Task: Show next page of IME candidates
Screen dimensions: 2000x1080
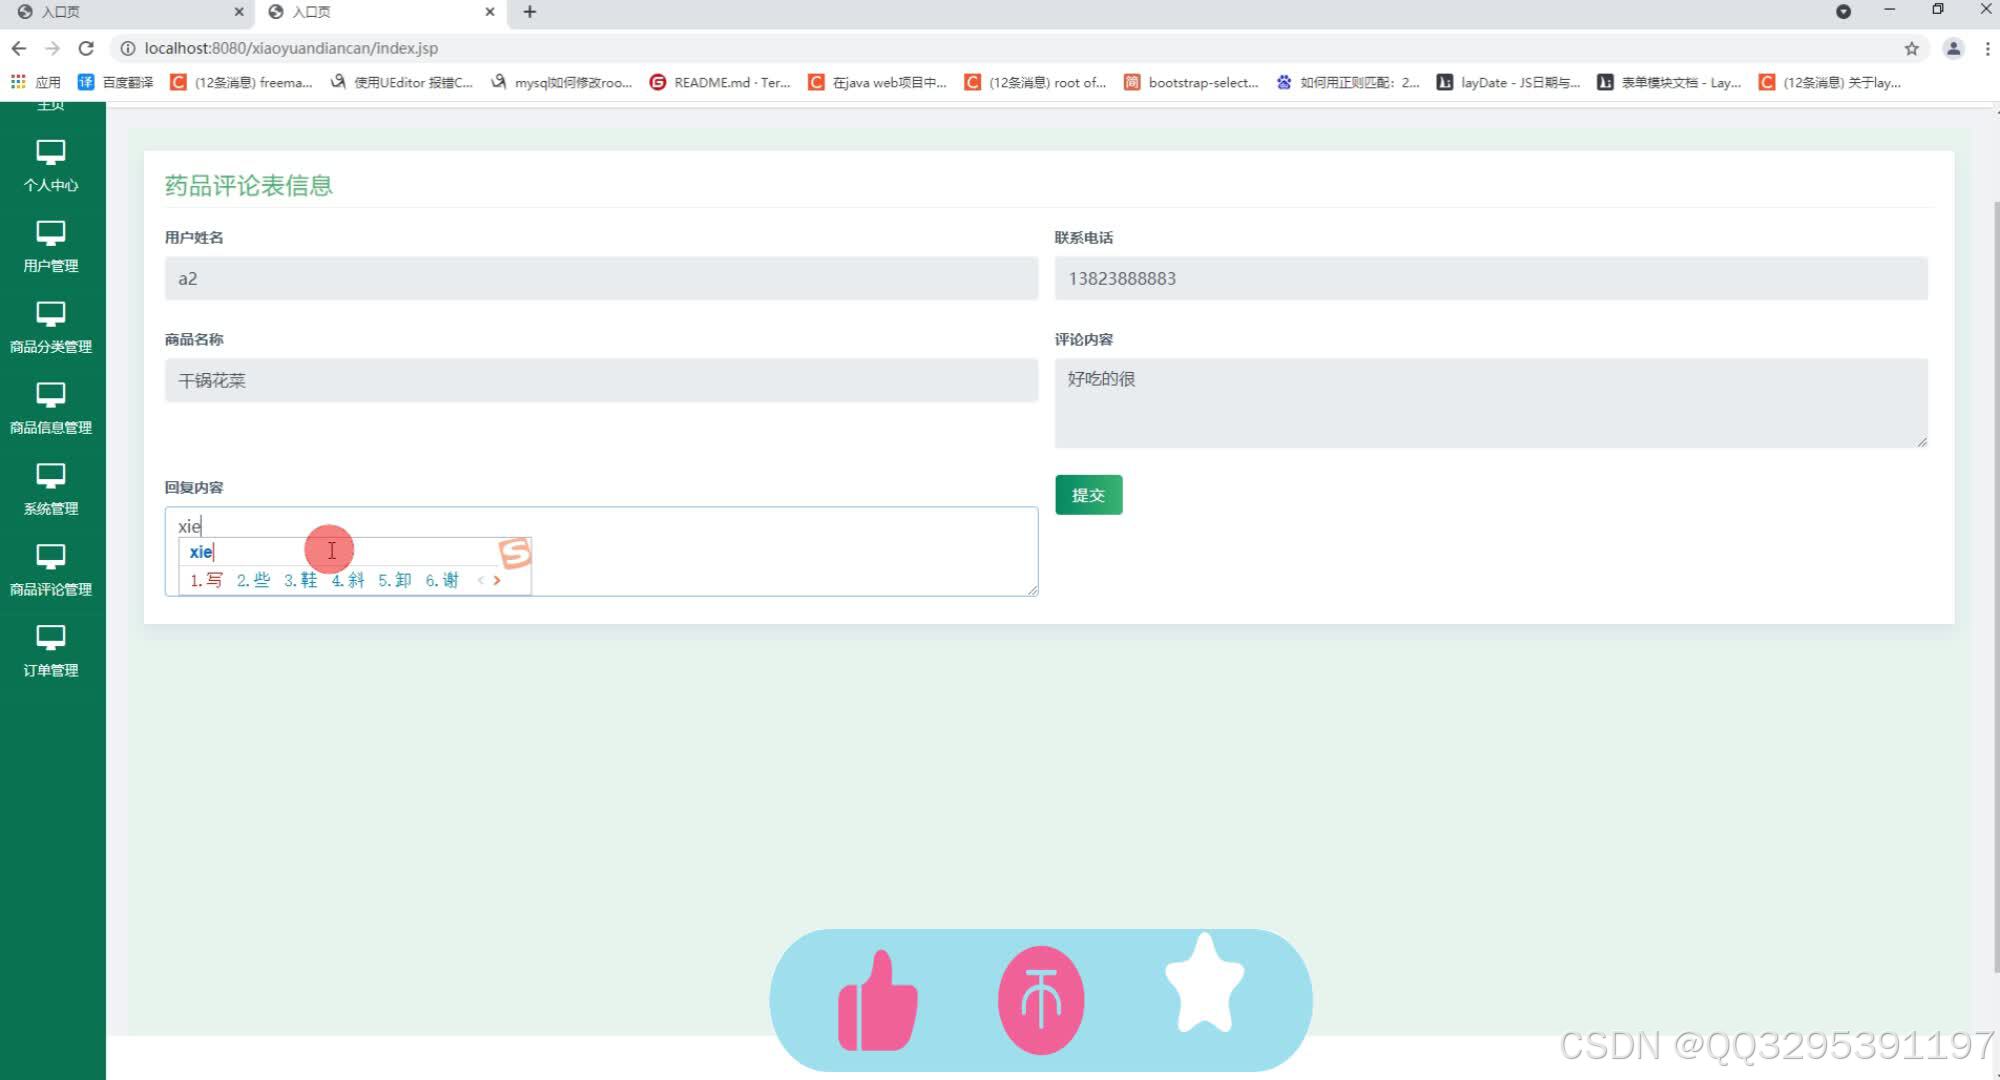Action: [x=497, y=580]
